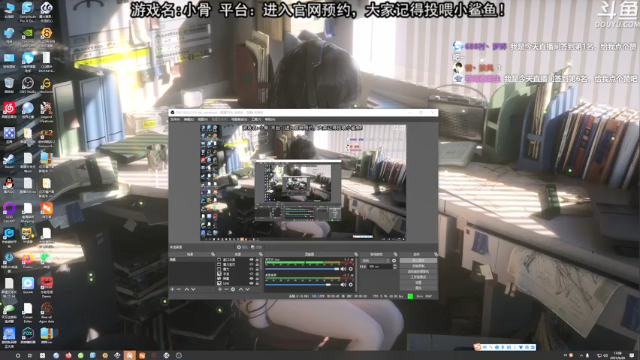Viewport: 640px width, 360px height.
Task: Open OBS Settings from Controls panel
Action: click(418, 282)
